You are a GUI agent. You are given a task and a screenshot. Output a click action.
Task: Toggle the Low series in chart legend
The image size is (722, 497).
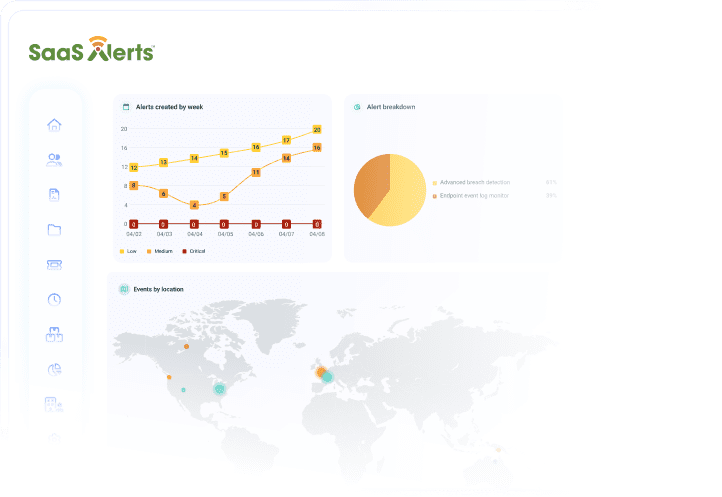128,251
